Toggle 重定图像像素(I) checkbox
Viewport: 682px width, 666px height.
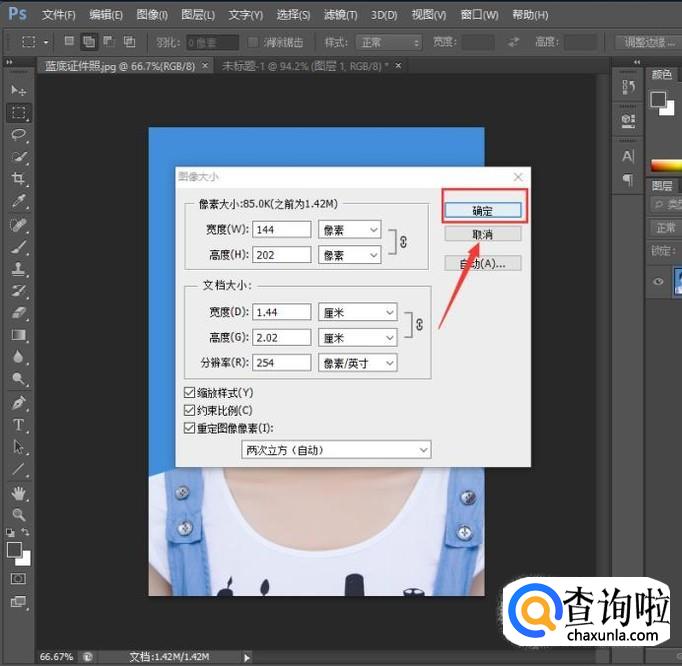(191, 428)
